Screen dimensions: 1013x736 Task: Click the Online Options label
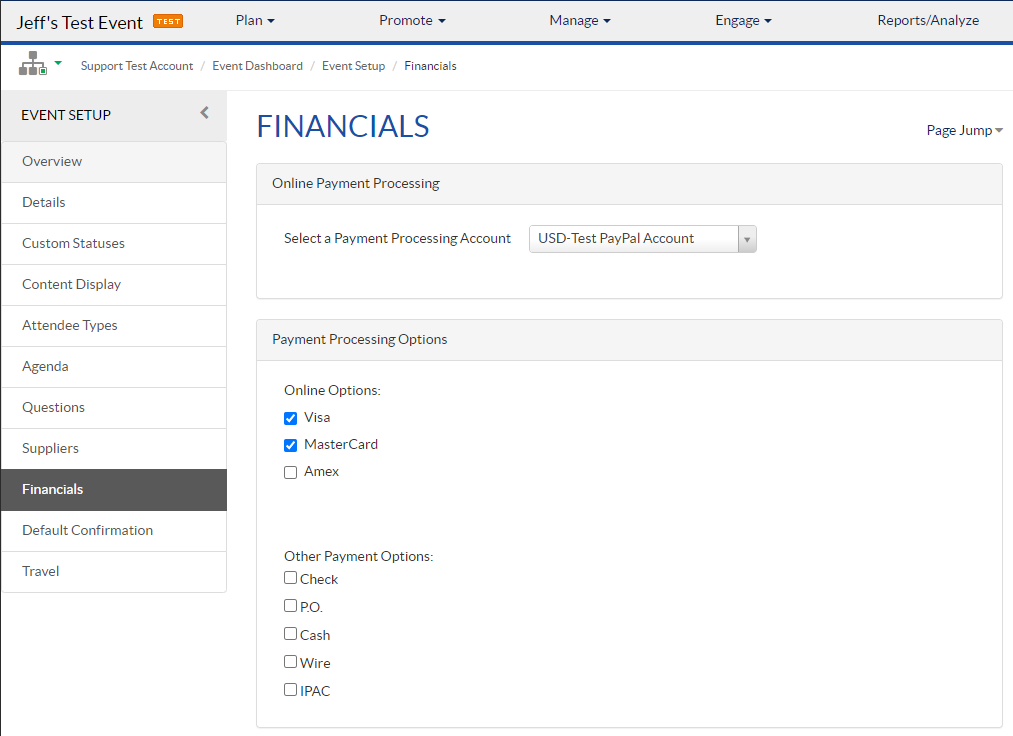point(332,390)
